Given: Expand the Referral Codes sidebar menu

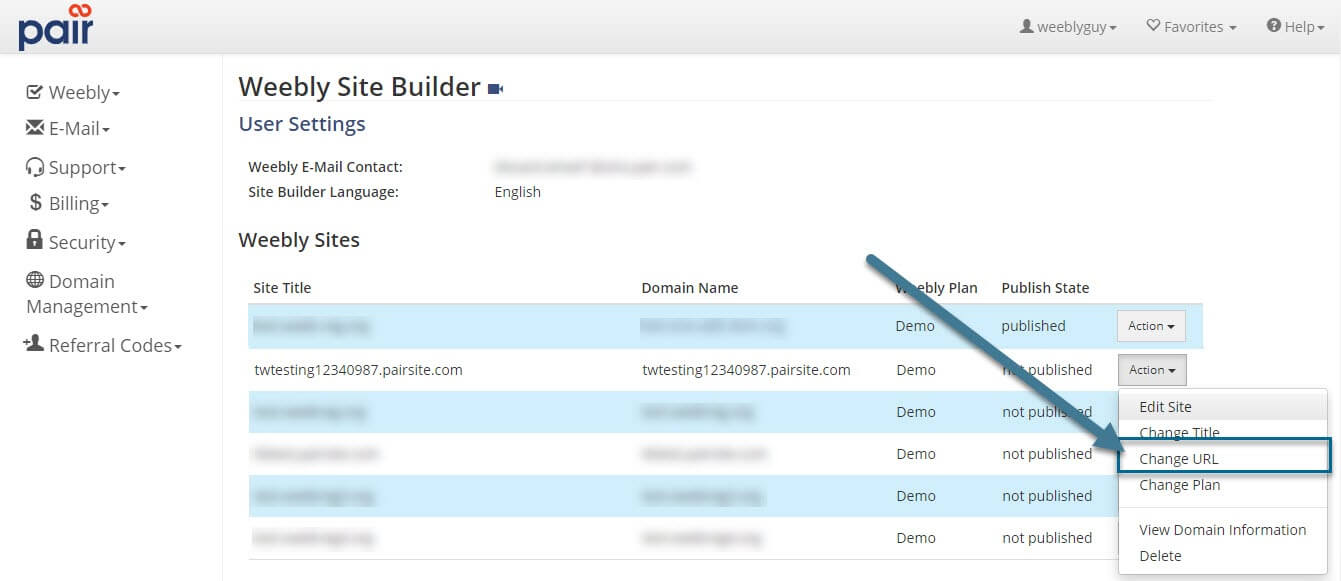Looking at the screenshot, I should (102, 345).
